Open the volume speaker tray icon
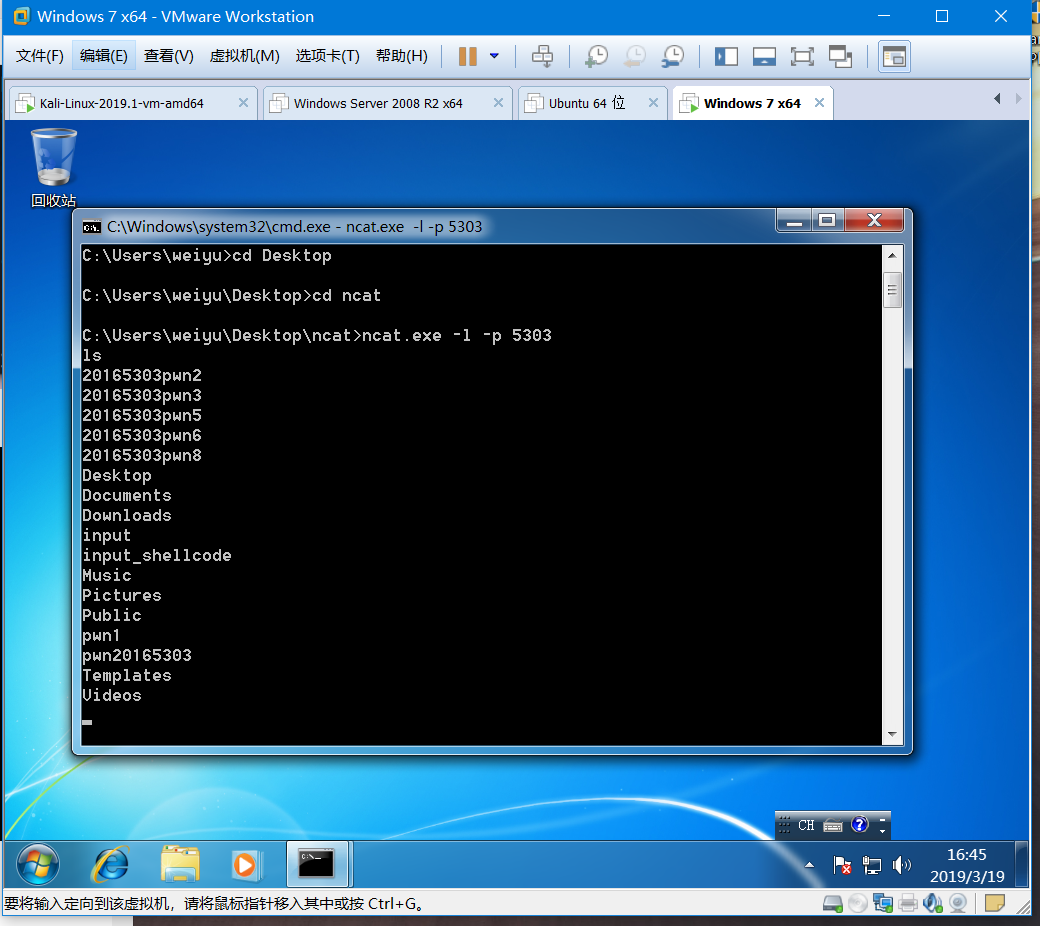 (x=901, y=865)
